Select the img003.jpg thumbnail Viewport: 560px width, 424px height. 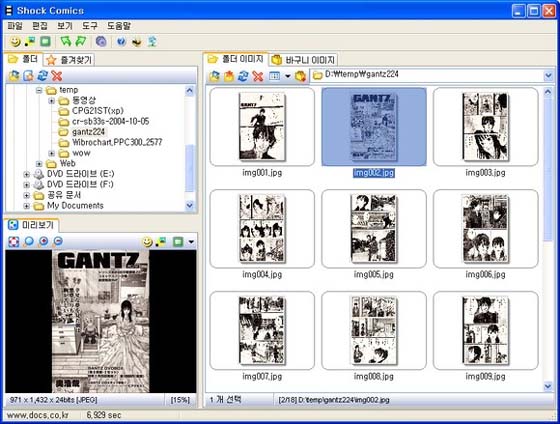[x=485, y=127]
